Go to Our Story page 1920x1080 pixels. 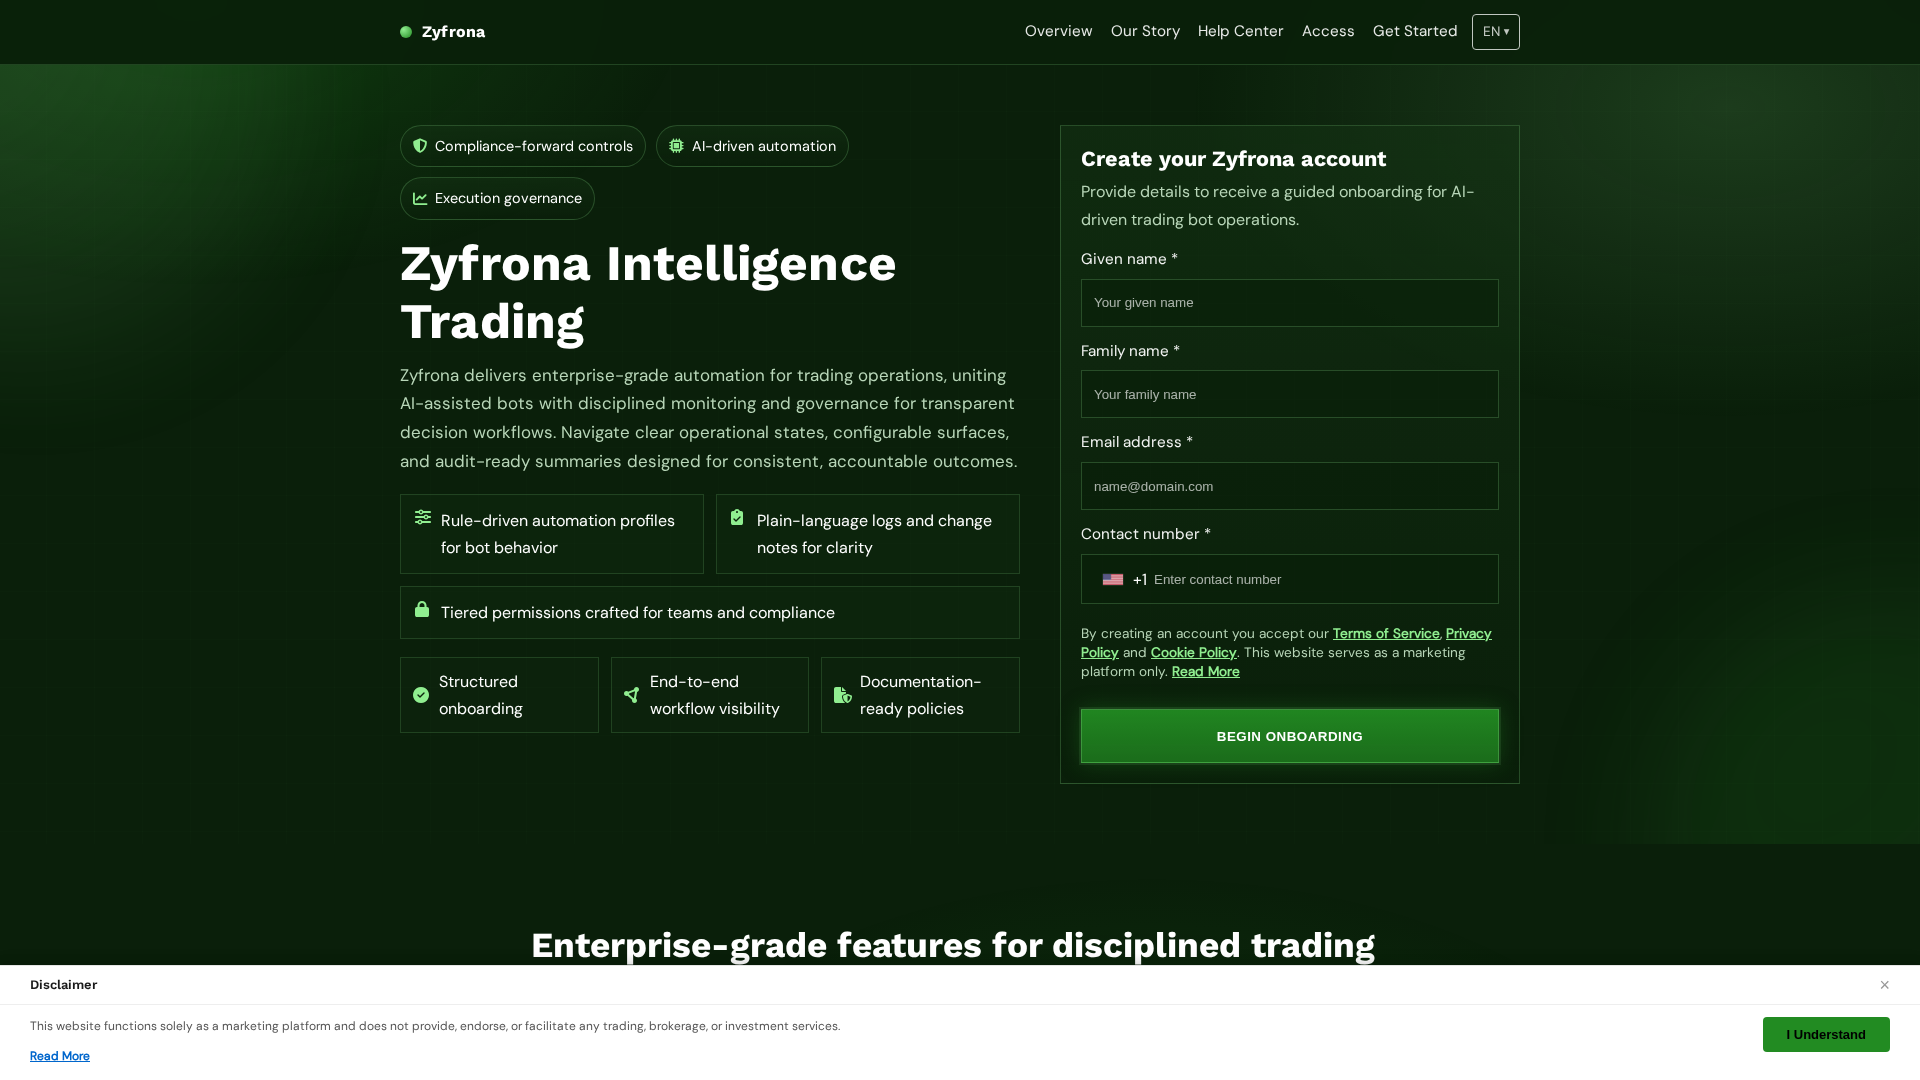[1145, 31]
